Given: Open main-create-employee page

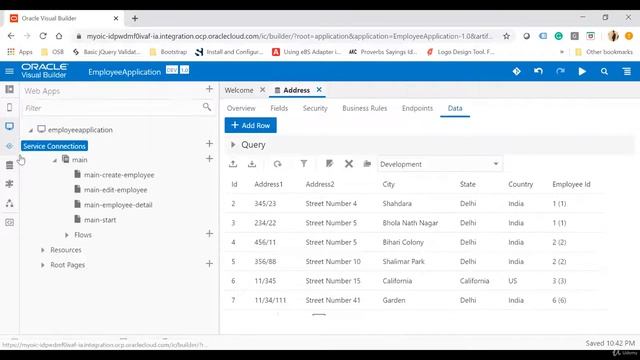Looking at the screenshot, I should coord(119,175).
